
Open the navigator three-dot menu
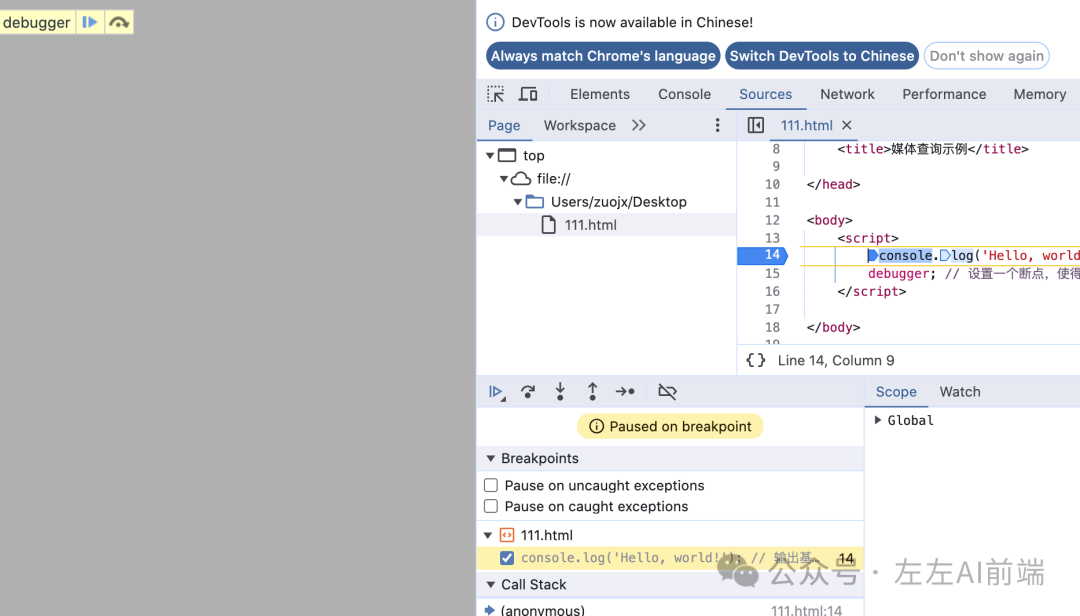pos(717,125)
